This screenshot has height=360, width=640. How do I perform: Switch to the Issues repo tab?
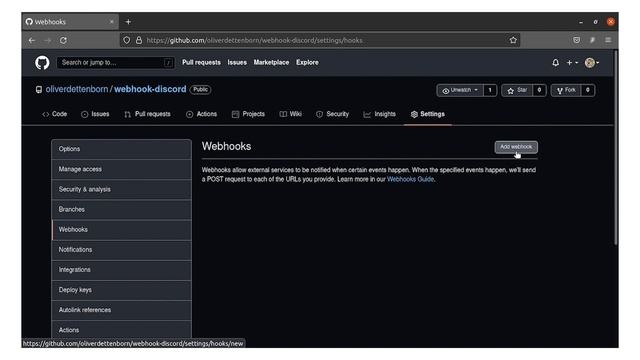click(95, 114)
